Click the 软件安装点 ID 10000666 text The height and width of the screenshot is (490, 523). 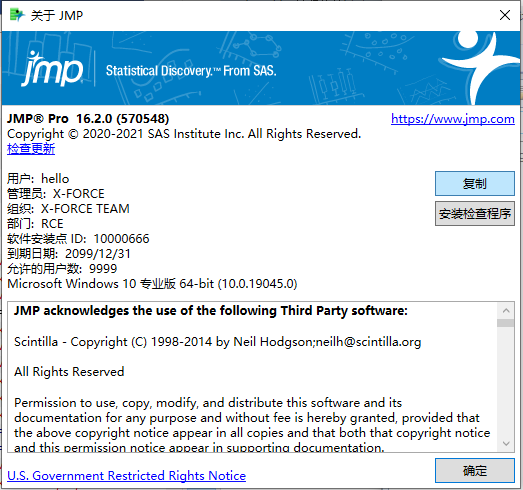click(x=78, y=239)
